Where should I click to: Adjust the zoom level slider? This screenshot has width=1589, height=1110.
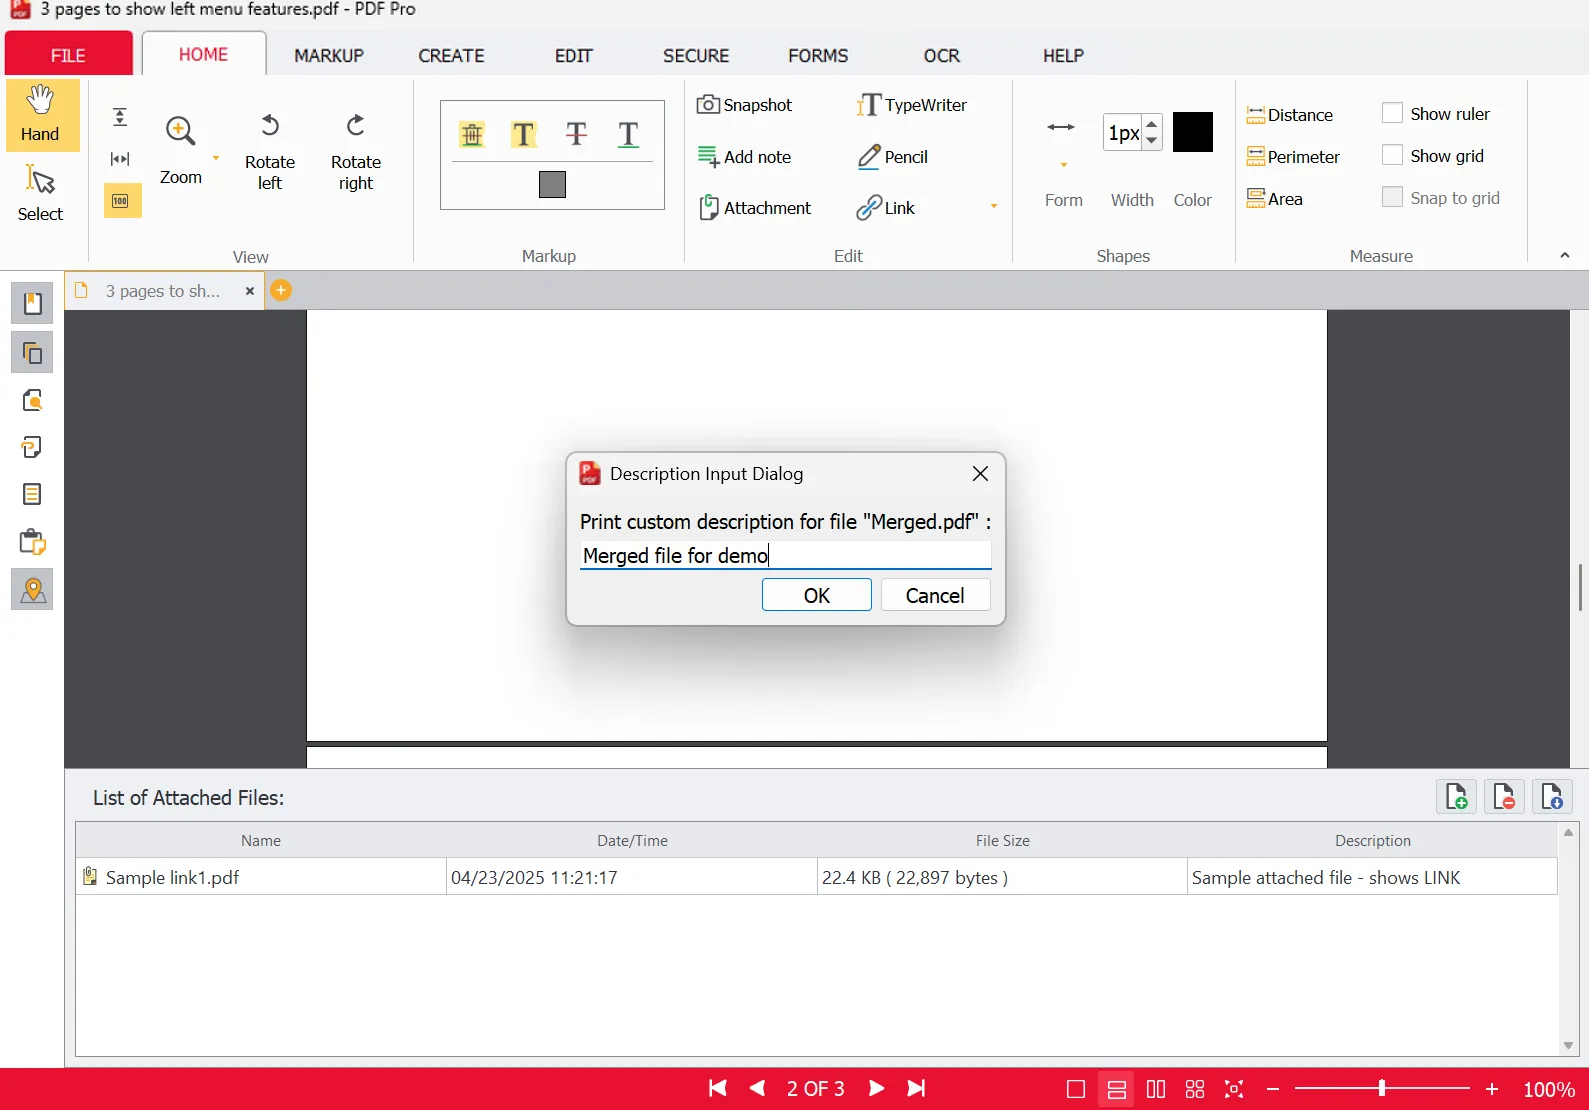click(1382, 1088)
